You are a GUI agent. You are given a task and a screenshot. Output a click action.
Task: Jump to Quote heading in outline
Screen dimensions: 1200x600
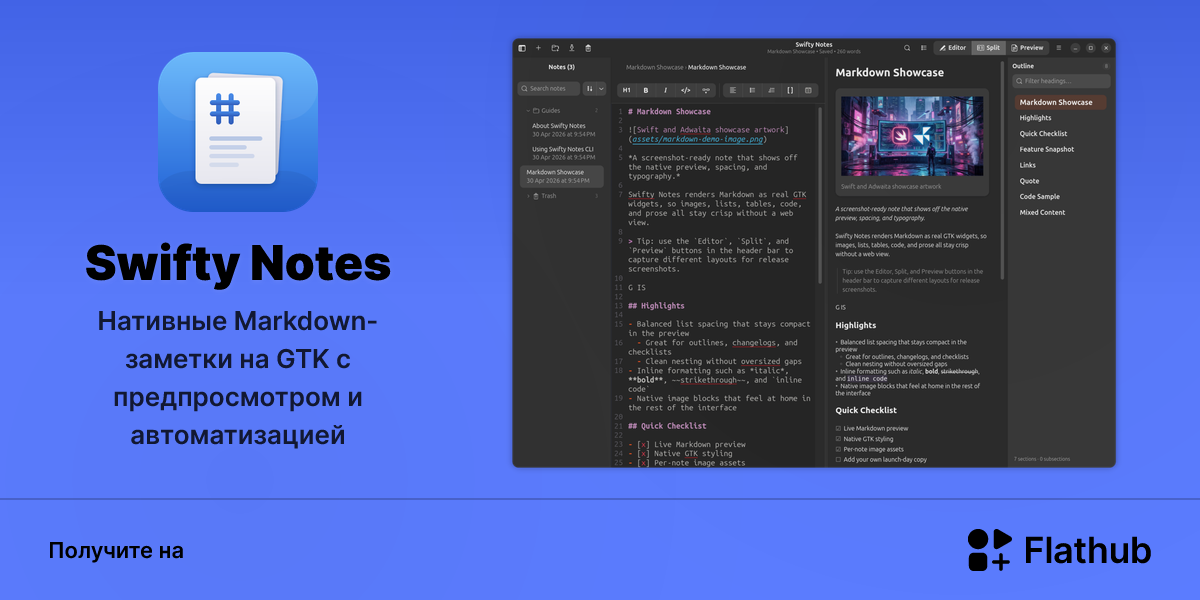tap(1030, 181)
